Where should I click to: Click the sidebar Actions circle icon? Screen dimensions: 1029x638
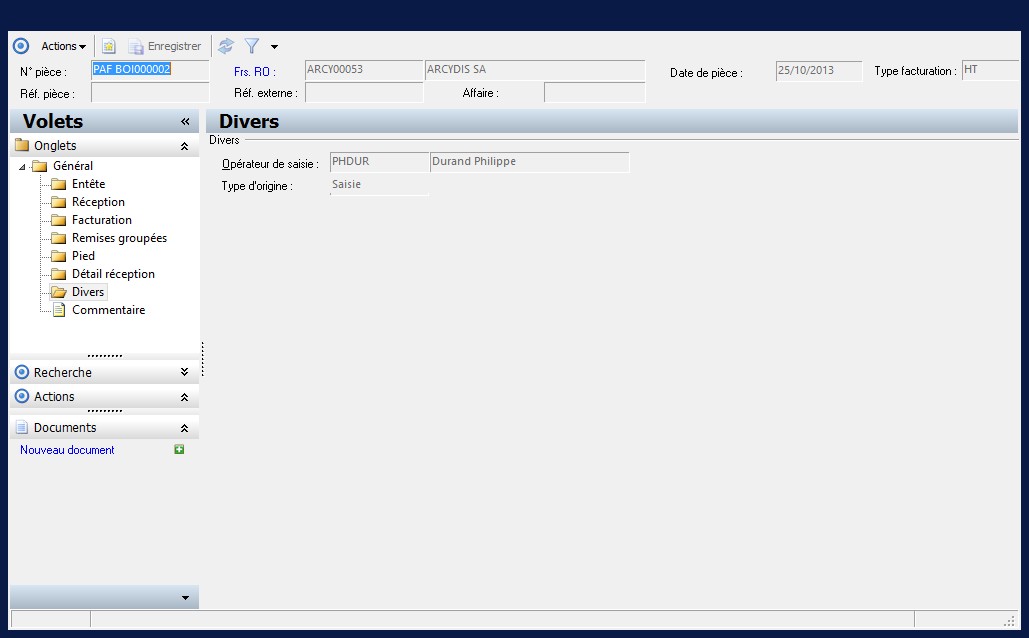(x=22, y=396)
